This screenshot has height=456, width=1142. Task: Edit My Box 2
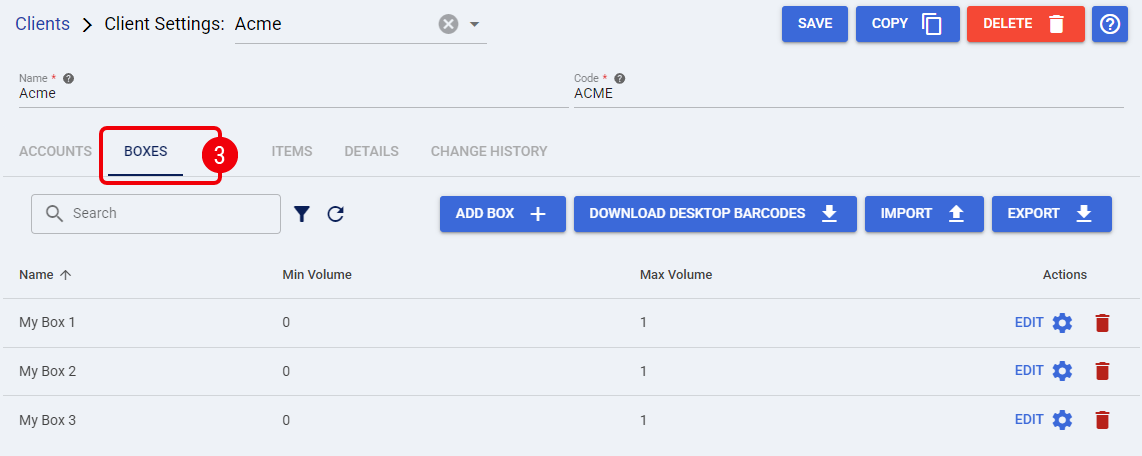tap(1029, 371)
